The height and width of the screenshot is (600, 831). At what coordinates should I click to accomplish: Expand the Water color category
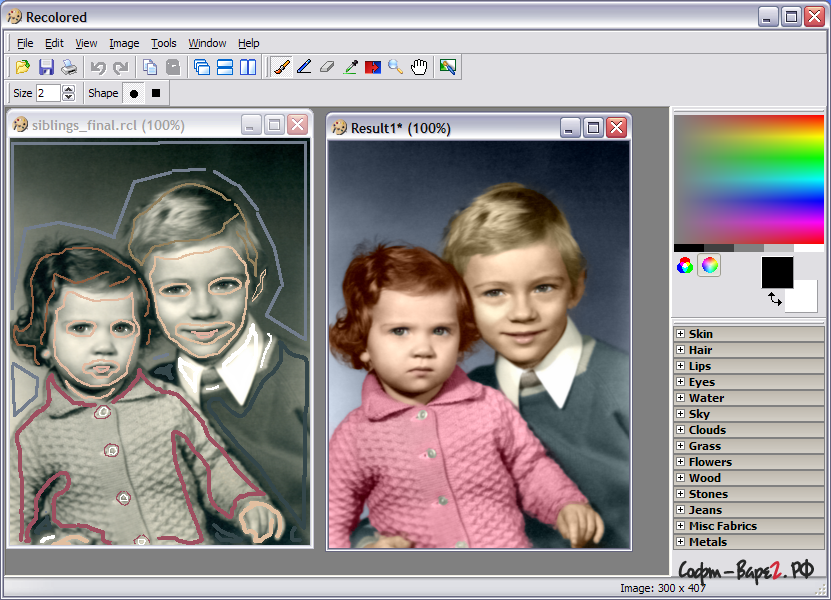(x=680, y=398)
